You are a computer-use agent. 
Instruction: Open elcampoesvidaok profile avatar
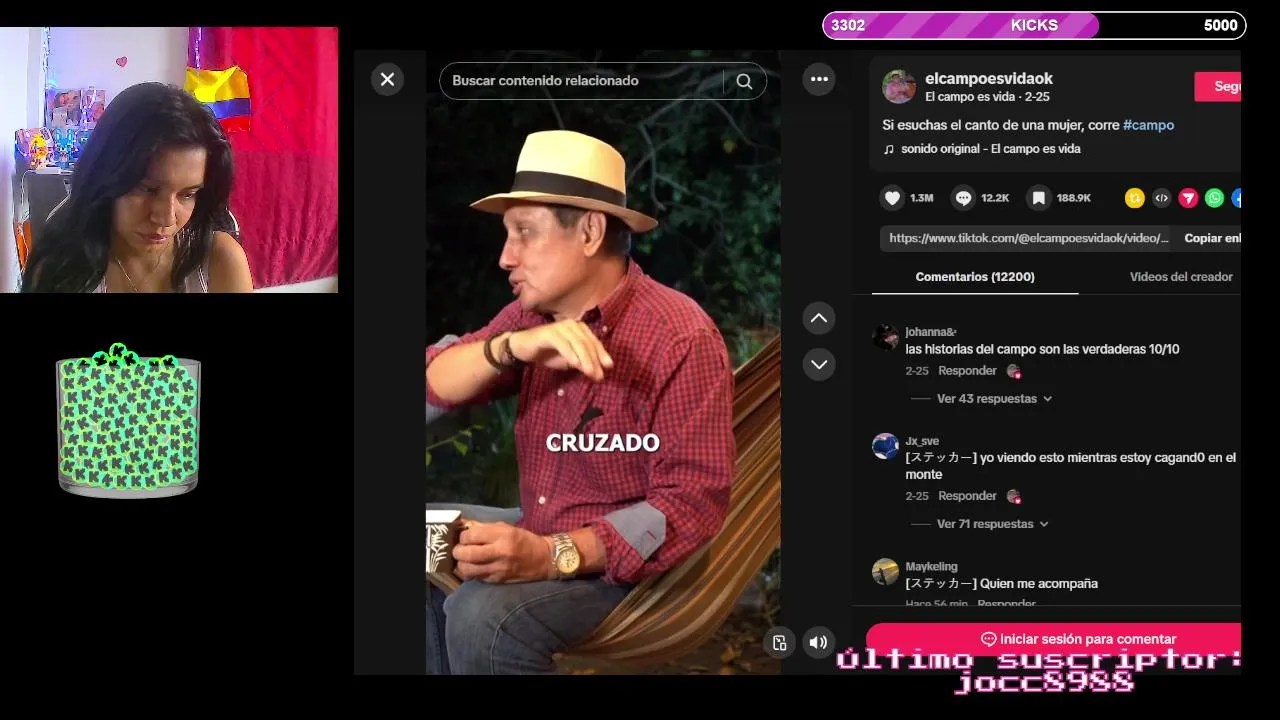899,87
